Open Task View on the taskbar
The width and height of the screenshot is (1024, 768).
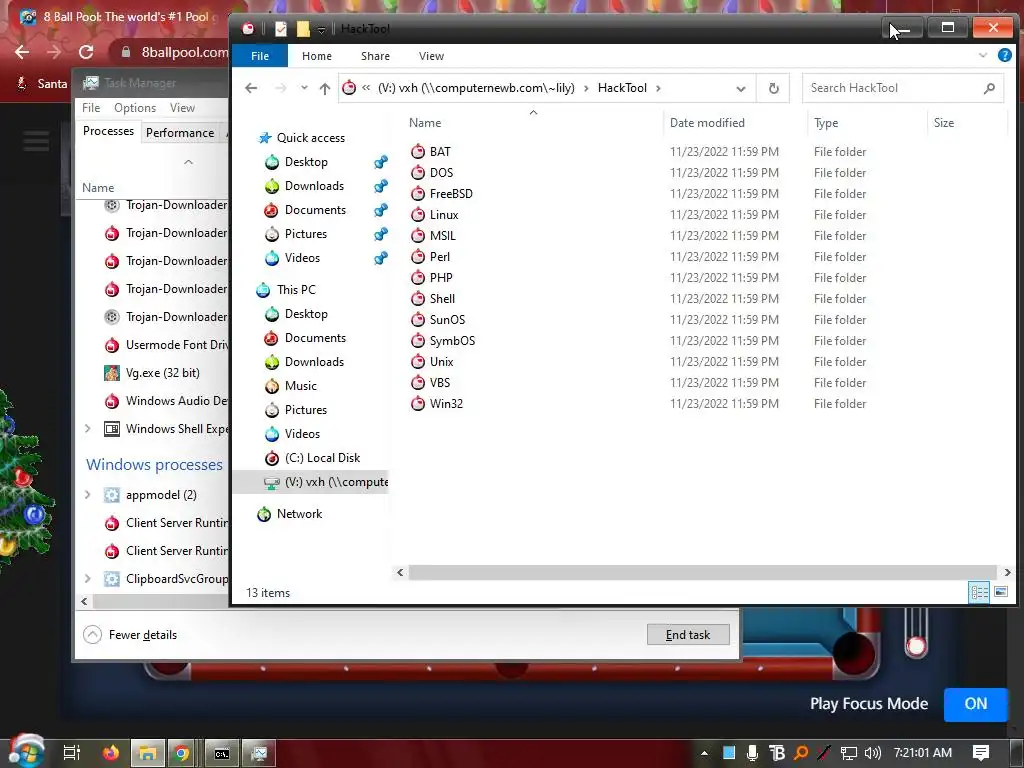71,753
